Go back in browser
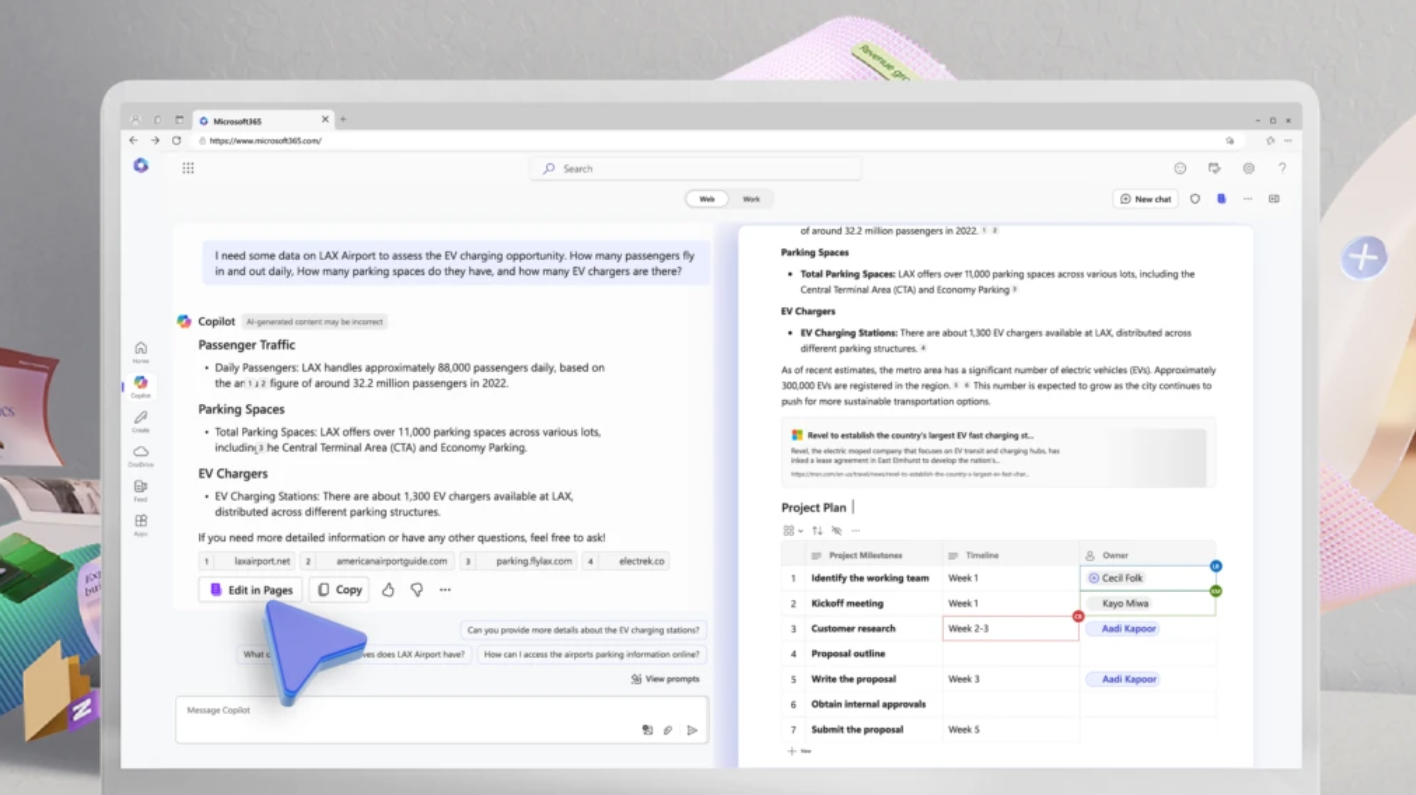Viewport: 1416px width, 795px height. point(134,141)
